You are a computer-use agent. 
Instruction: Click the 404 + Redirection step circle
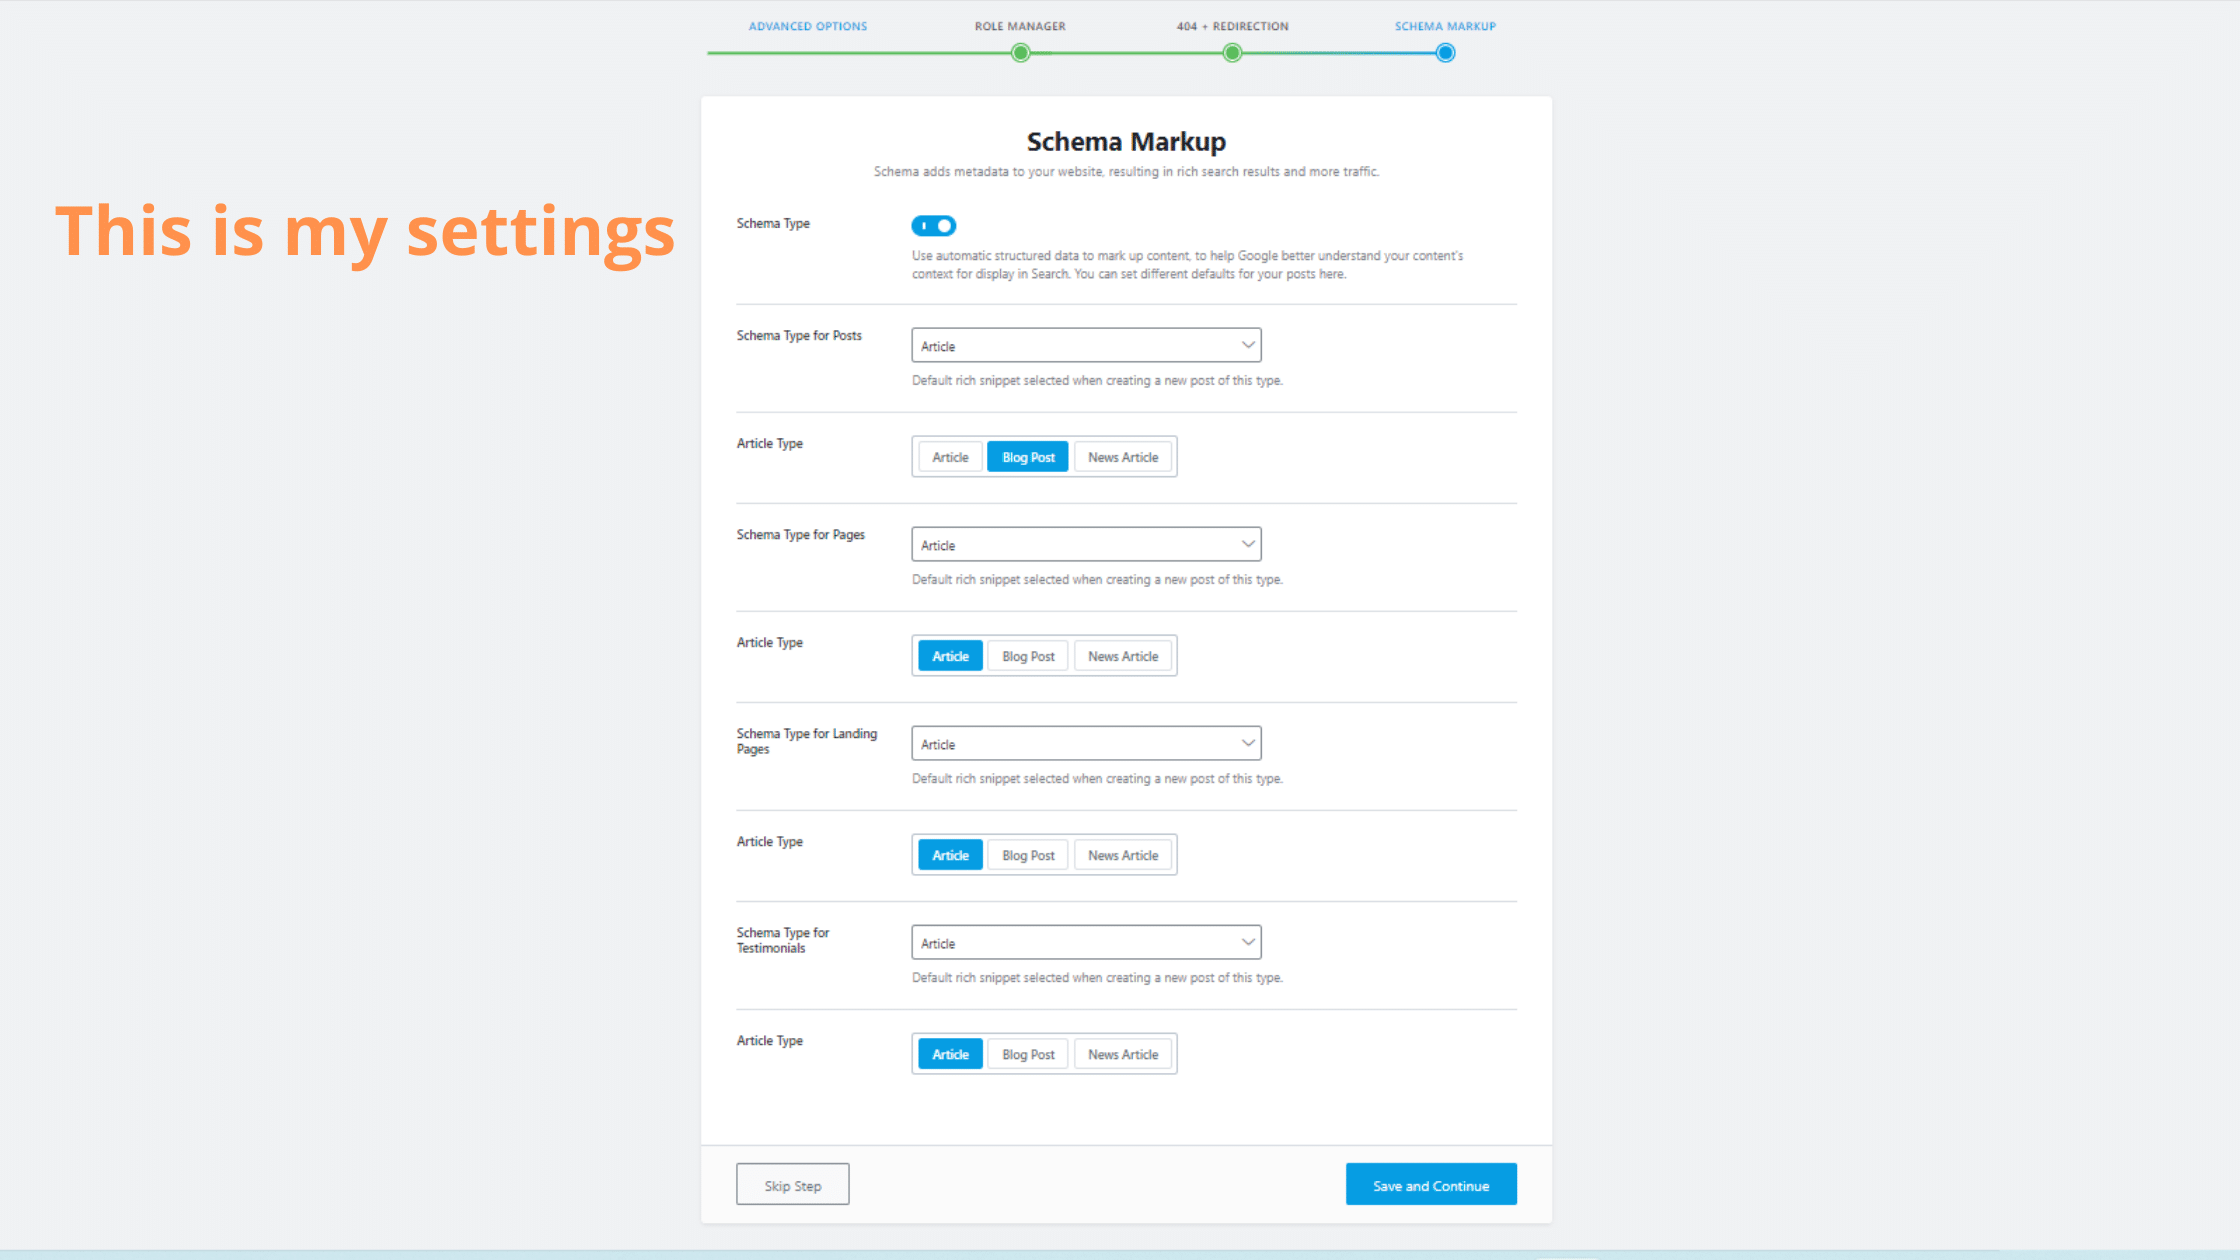click(x=1232, y=53)
